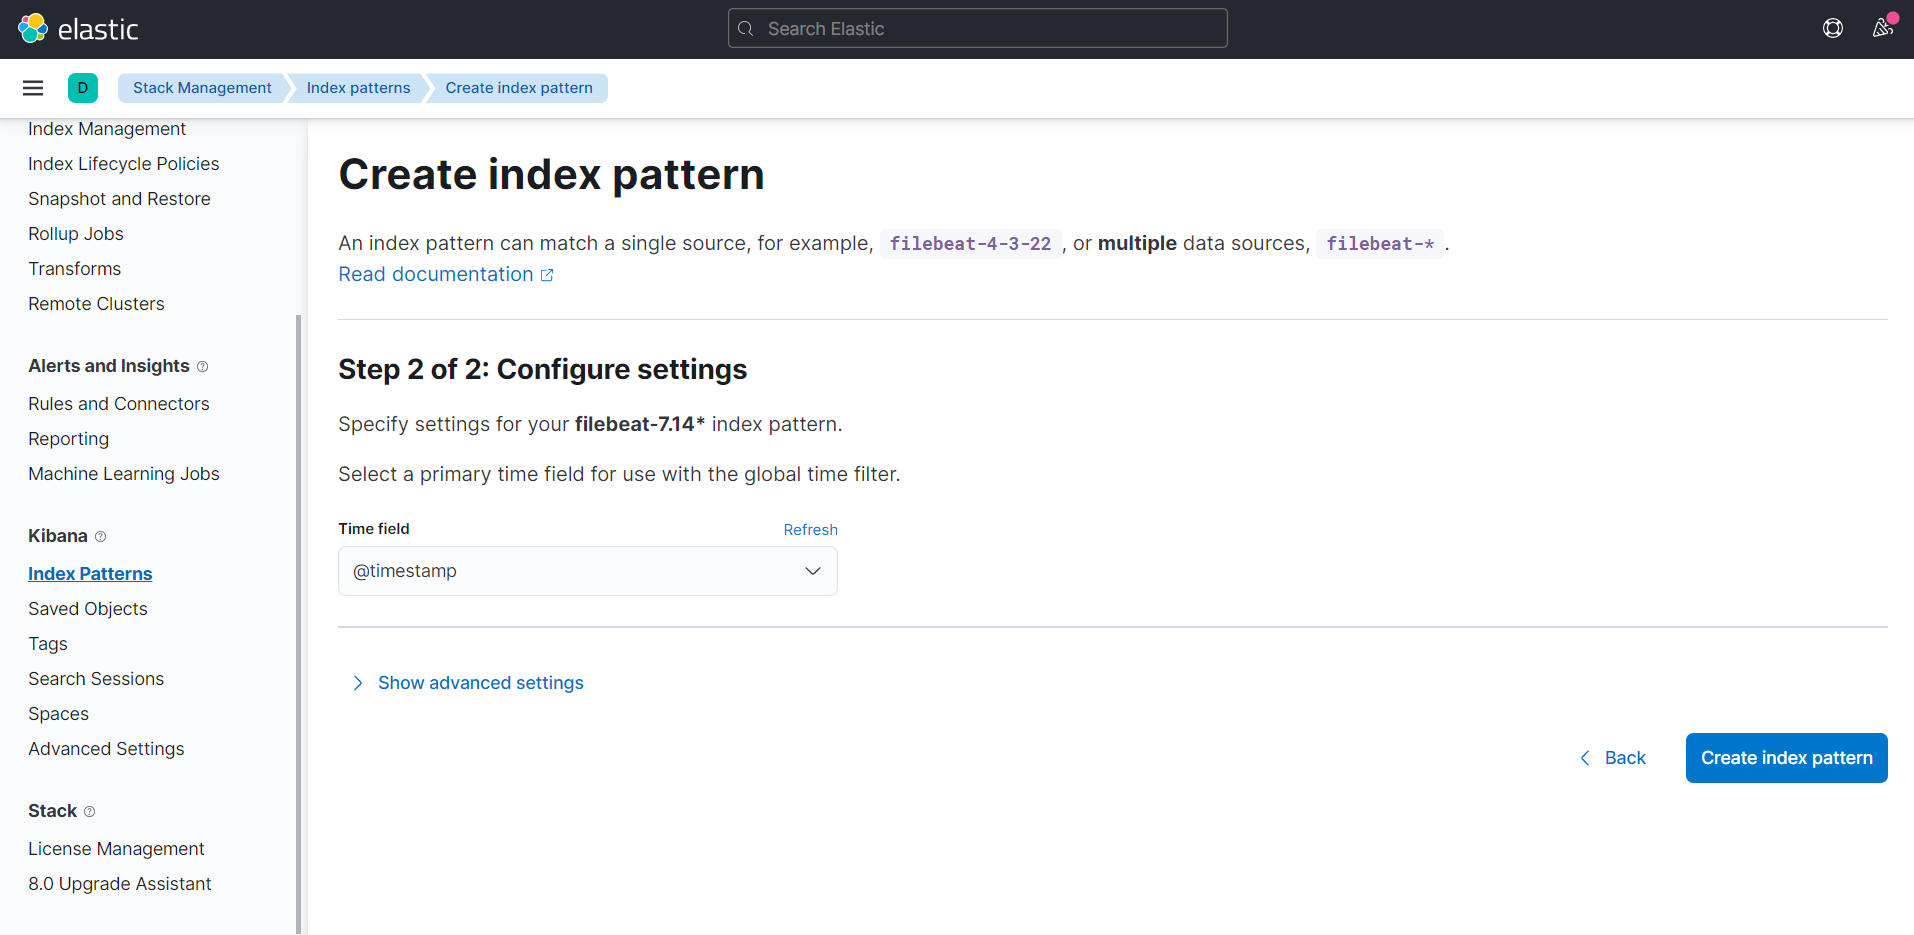Focus the Search Elastic field
1914x935 pixels.
[978, 28]
